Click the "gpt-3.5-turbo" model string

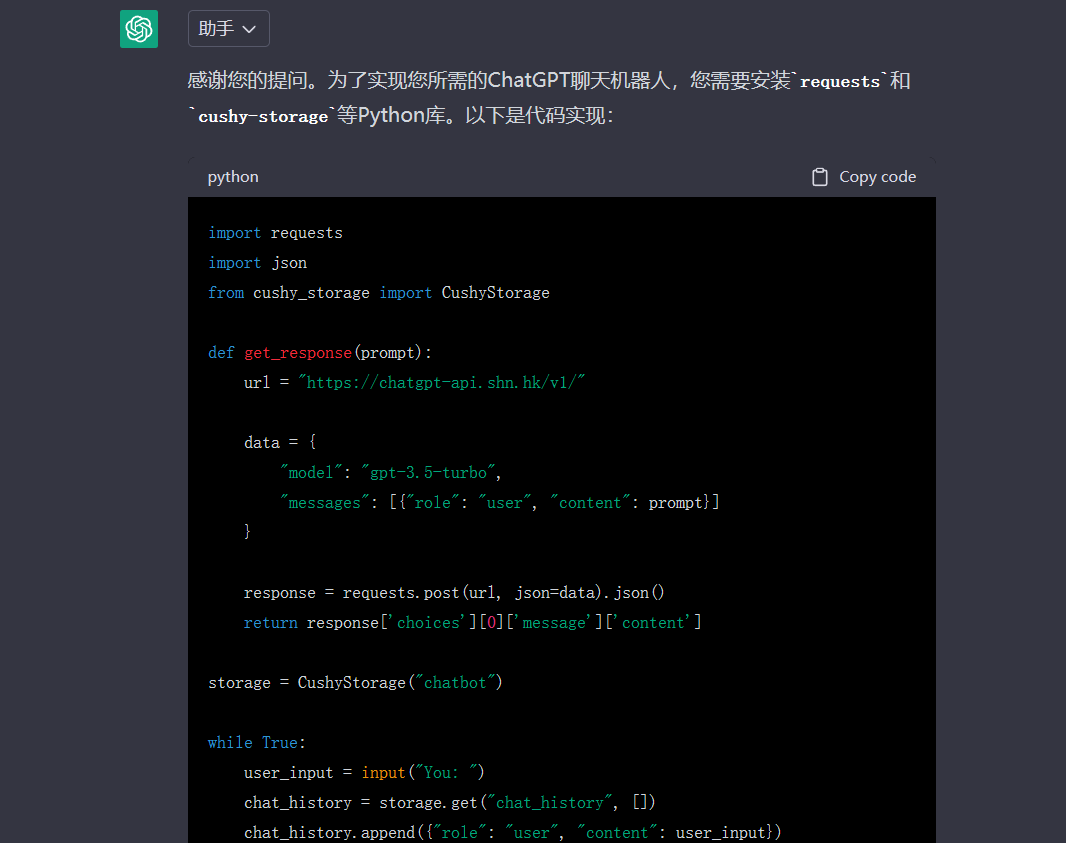click(428, 472)
